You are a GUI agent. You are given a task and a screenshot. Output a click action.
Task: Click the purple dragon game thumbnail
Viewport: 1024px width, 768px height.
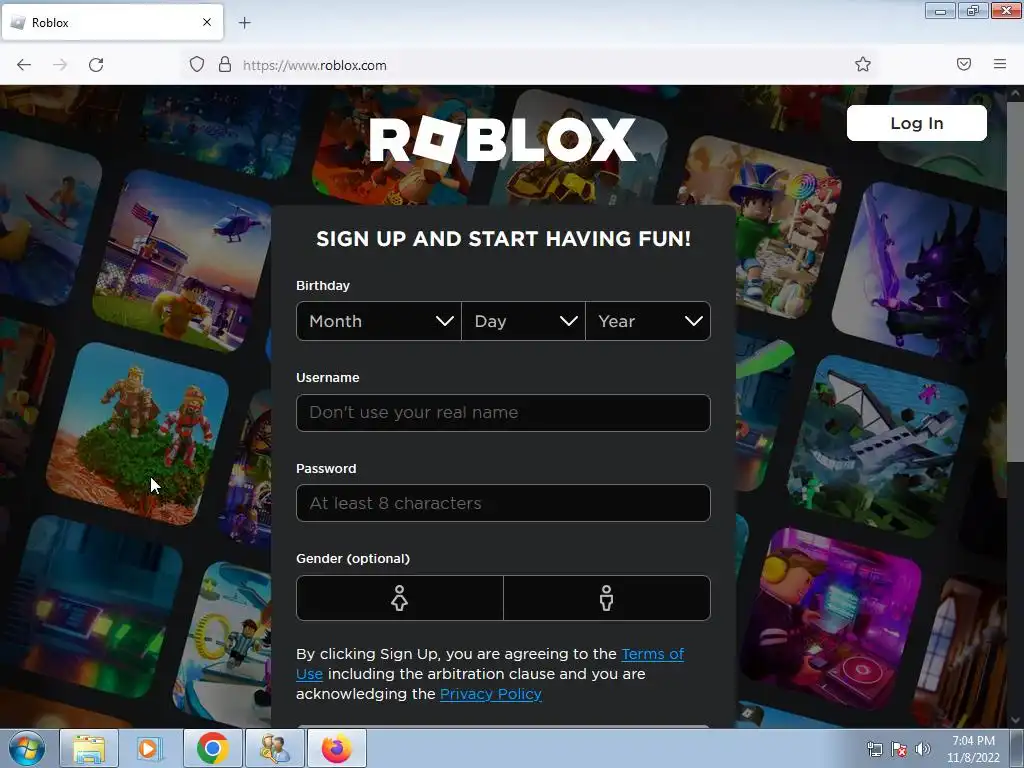pyautogui.click(x=922, y=271)
